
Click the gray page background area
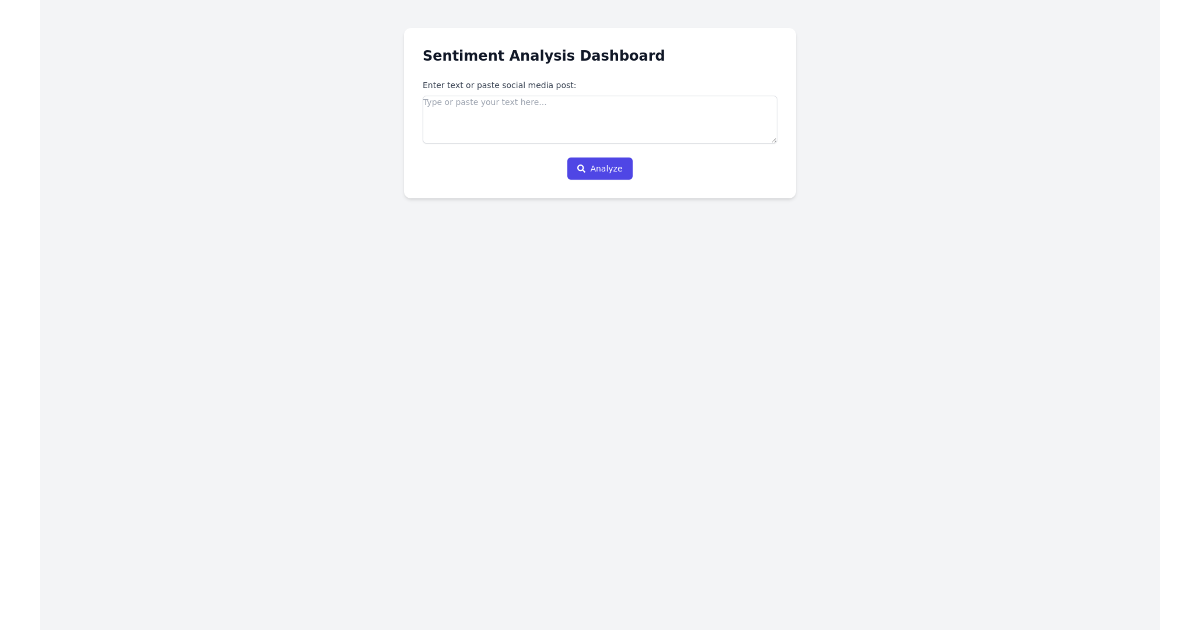pyautogui.click(x=200, y=400)
